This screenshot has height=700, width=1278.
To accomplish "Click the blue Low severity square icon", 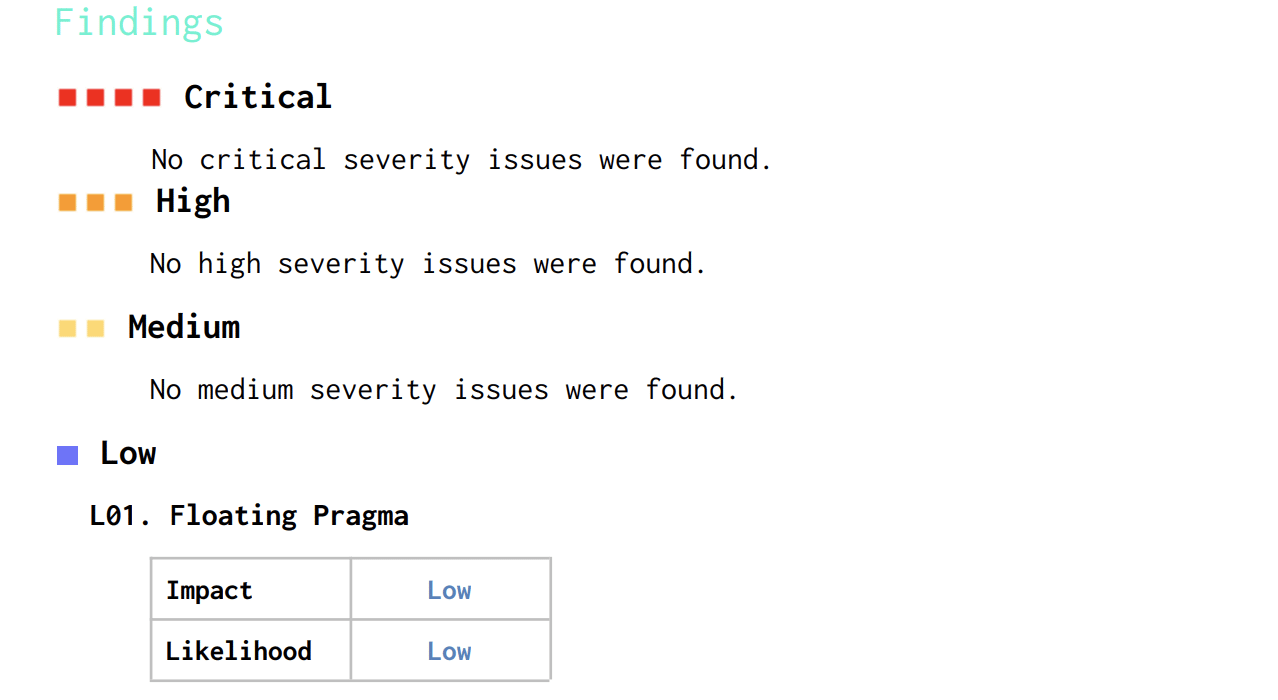I will pos(67,455).
